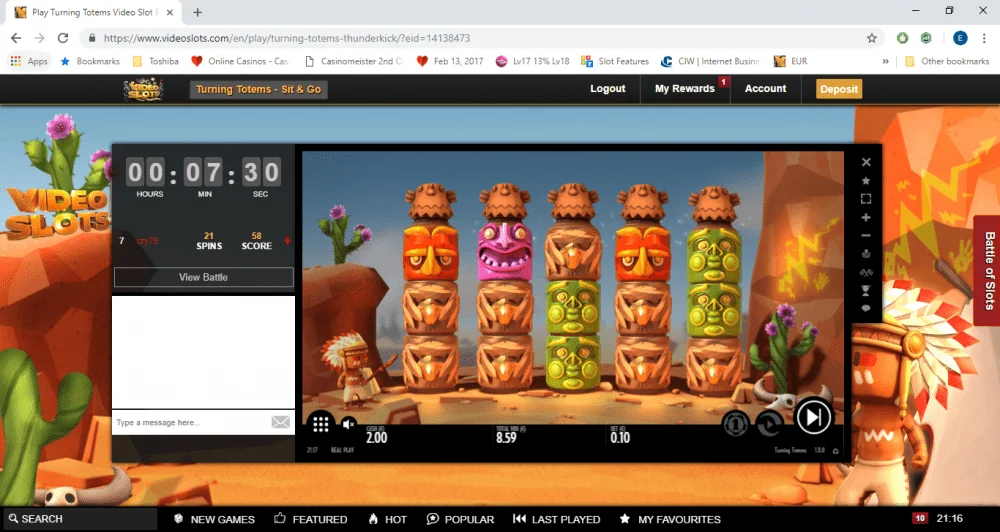
Task: Select the Play Turning Totems browser tab
Action: pos(96,12)
